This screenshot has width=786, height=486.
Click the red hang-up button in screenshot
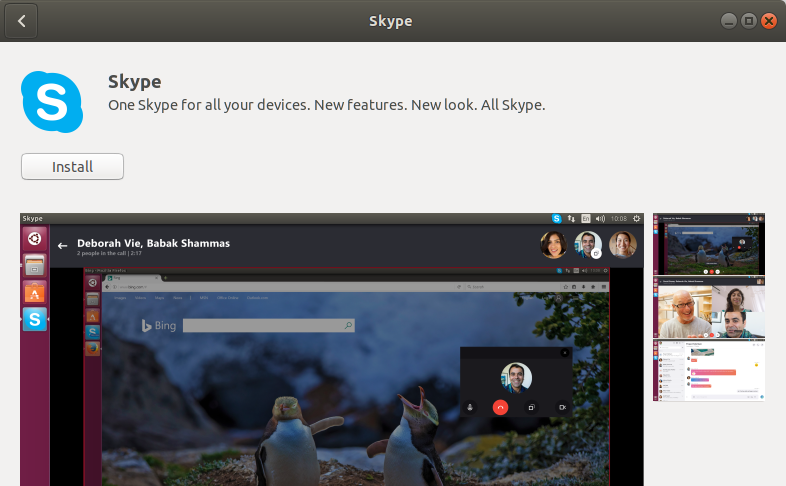[x=500, y=407]
